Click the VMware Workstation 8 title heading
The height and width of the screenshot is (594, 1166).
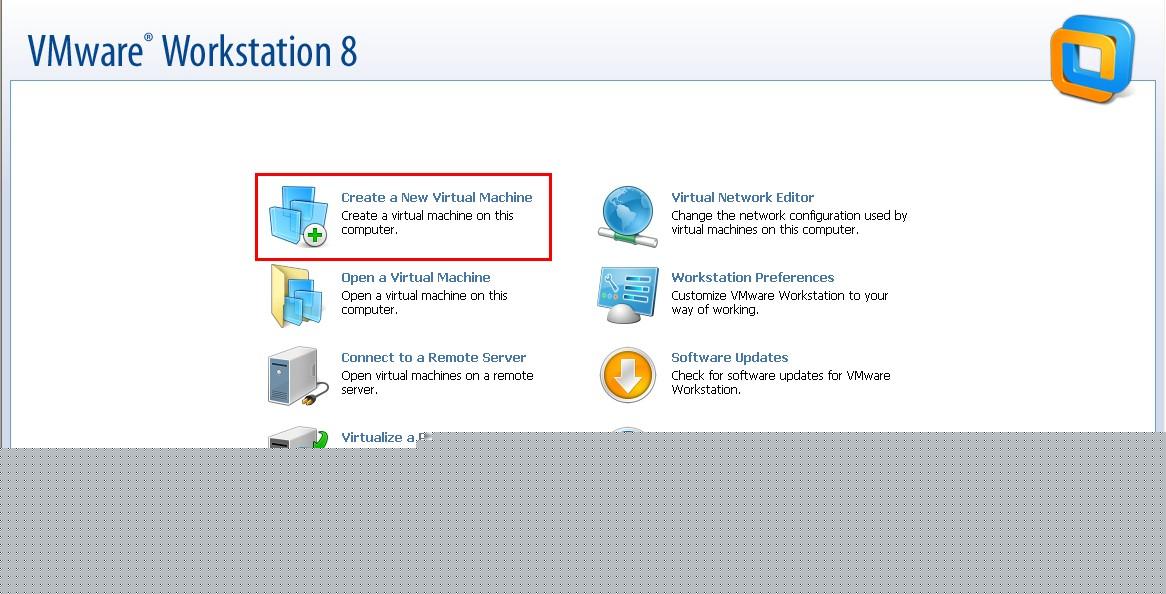(193, 51)
